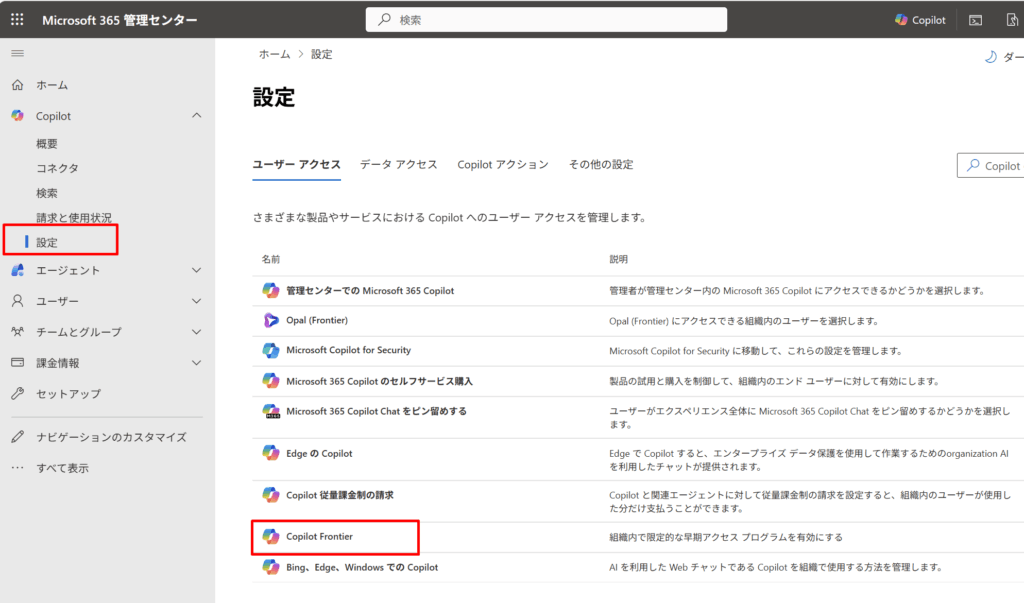Image resolution: width=1024 pixels, height=603 pixels.
Task: Click the Copilot icon in top bar
Action: [902, 20]
